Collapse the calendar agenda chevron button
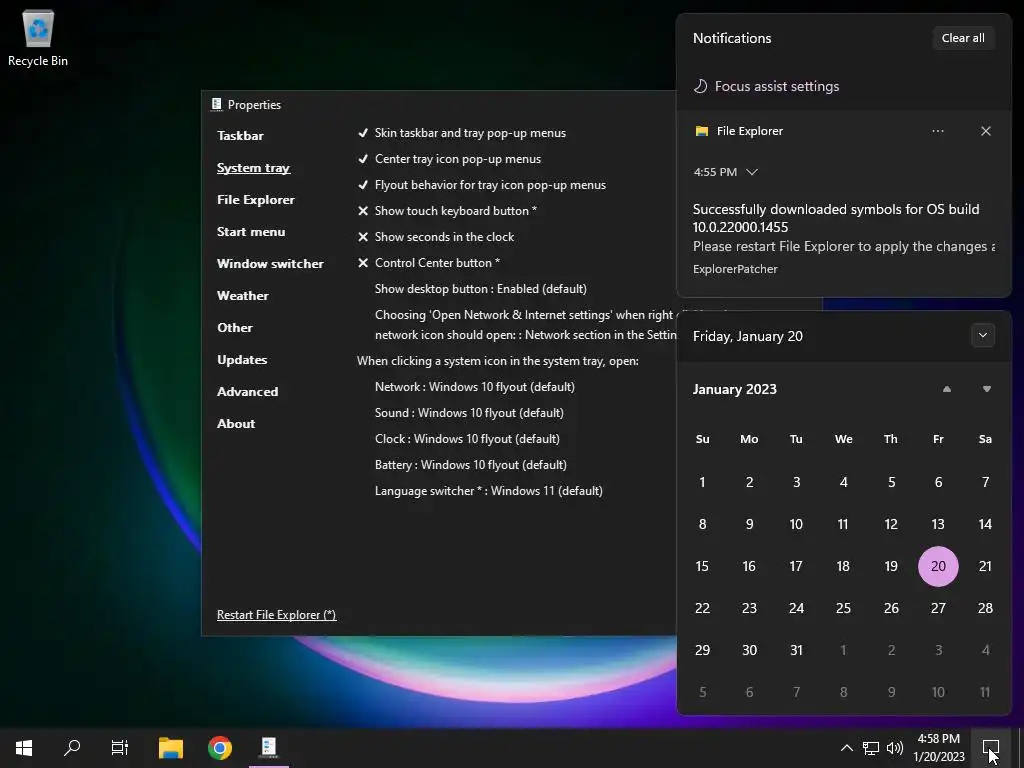1024x768 pixels. click(983, 336)
